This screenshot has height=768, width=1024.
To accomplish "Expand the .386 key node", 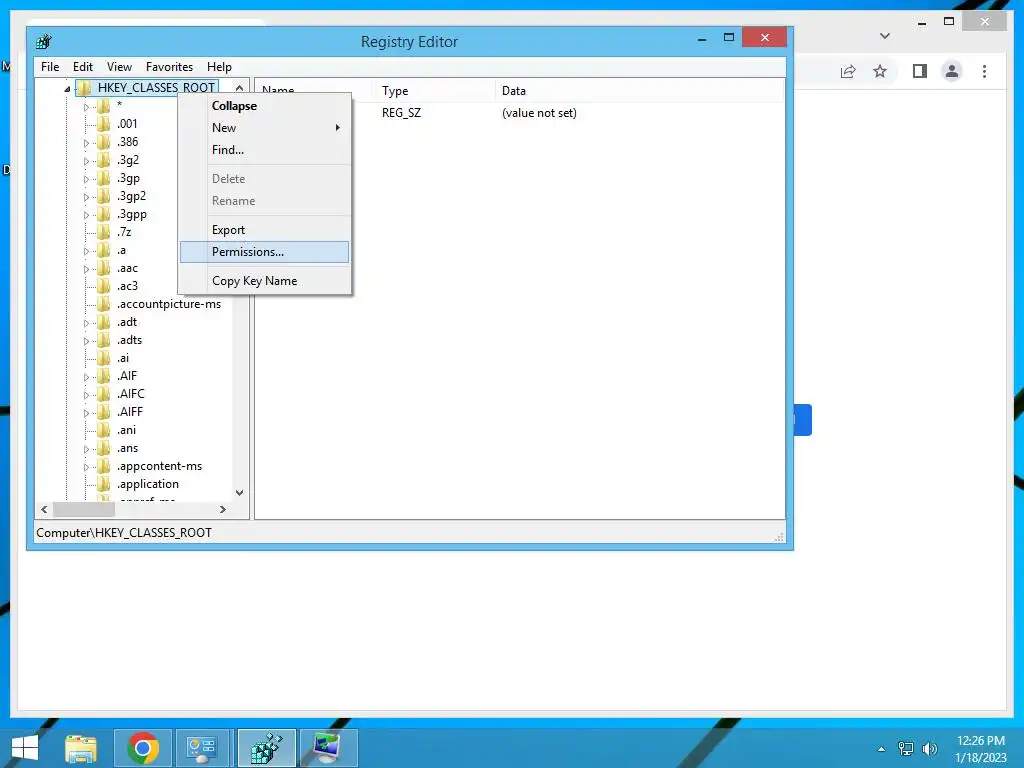I will tap(86, 142).
